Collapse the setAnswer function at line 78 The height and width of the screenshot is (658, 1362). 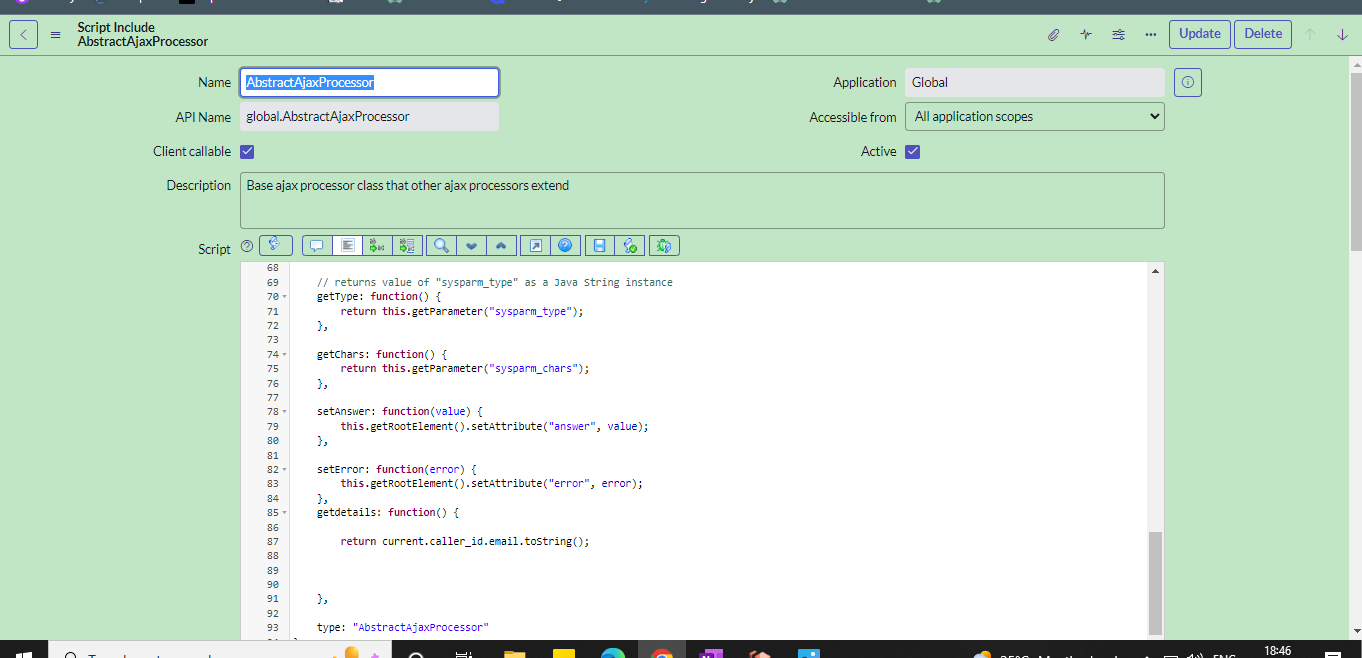[285, 412]
